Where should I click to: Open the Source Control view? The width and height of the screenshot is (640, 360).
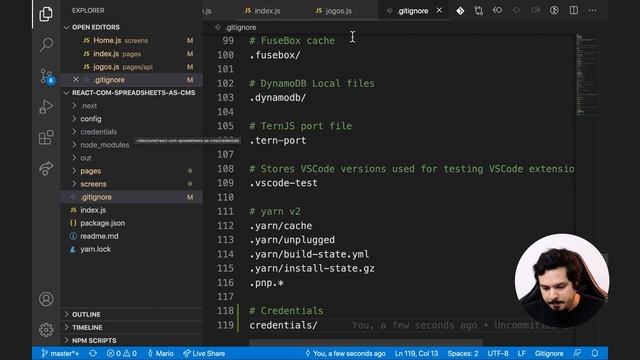(46, 76)
